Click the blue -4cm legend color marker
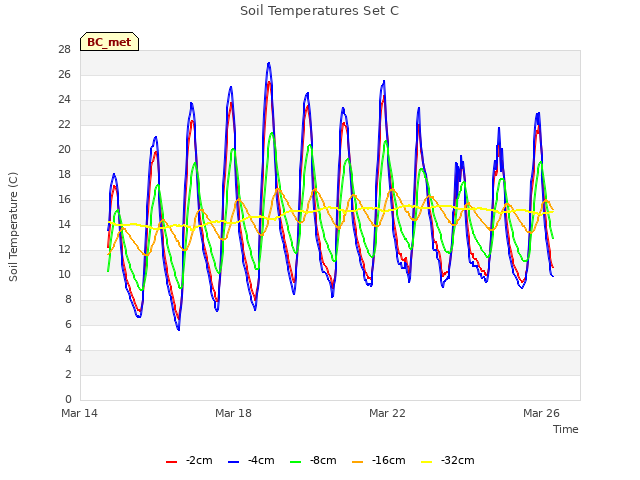Viewport: 640px width, 480px height. [x=233, y=462]
